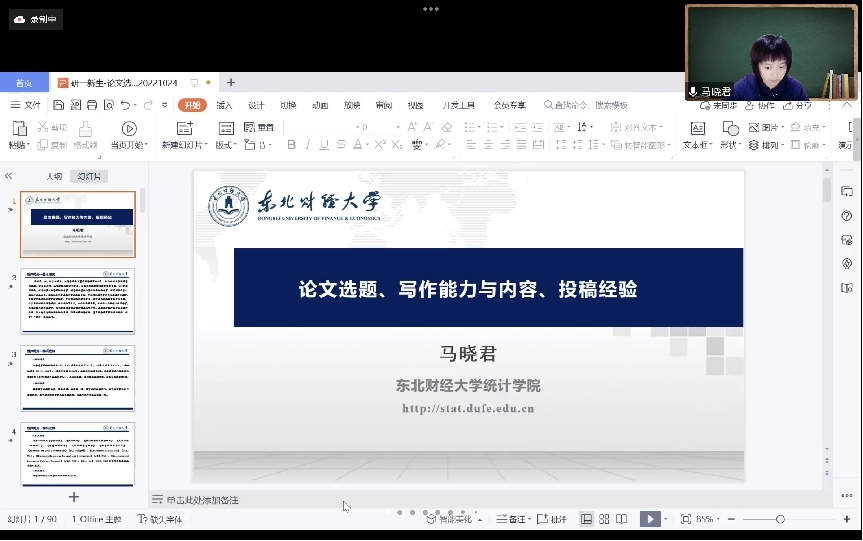This screenshot has width=863, height=541.
Task: Toggle Bold text formatting
Action: click(292, 145)
